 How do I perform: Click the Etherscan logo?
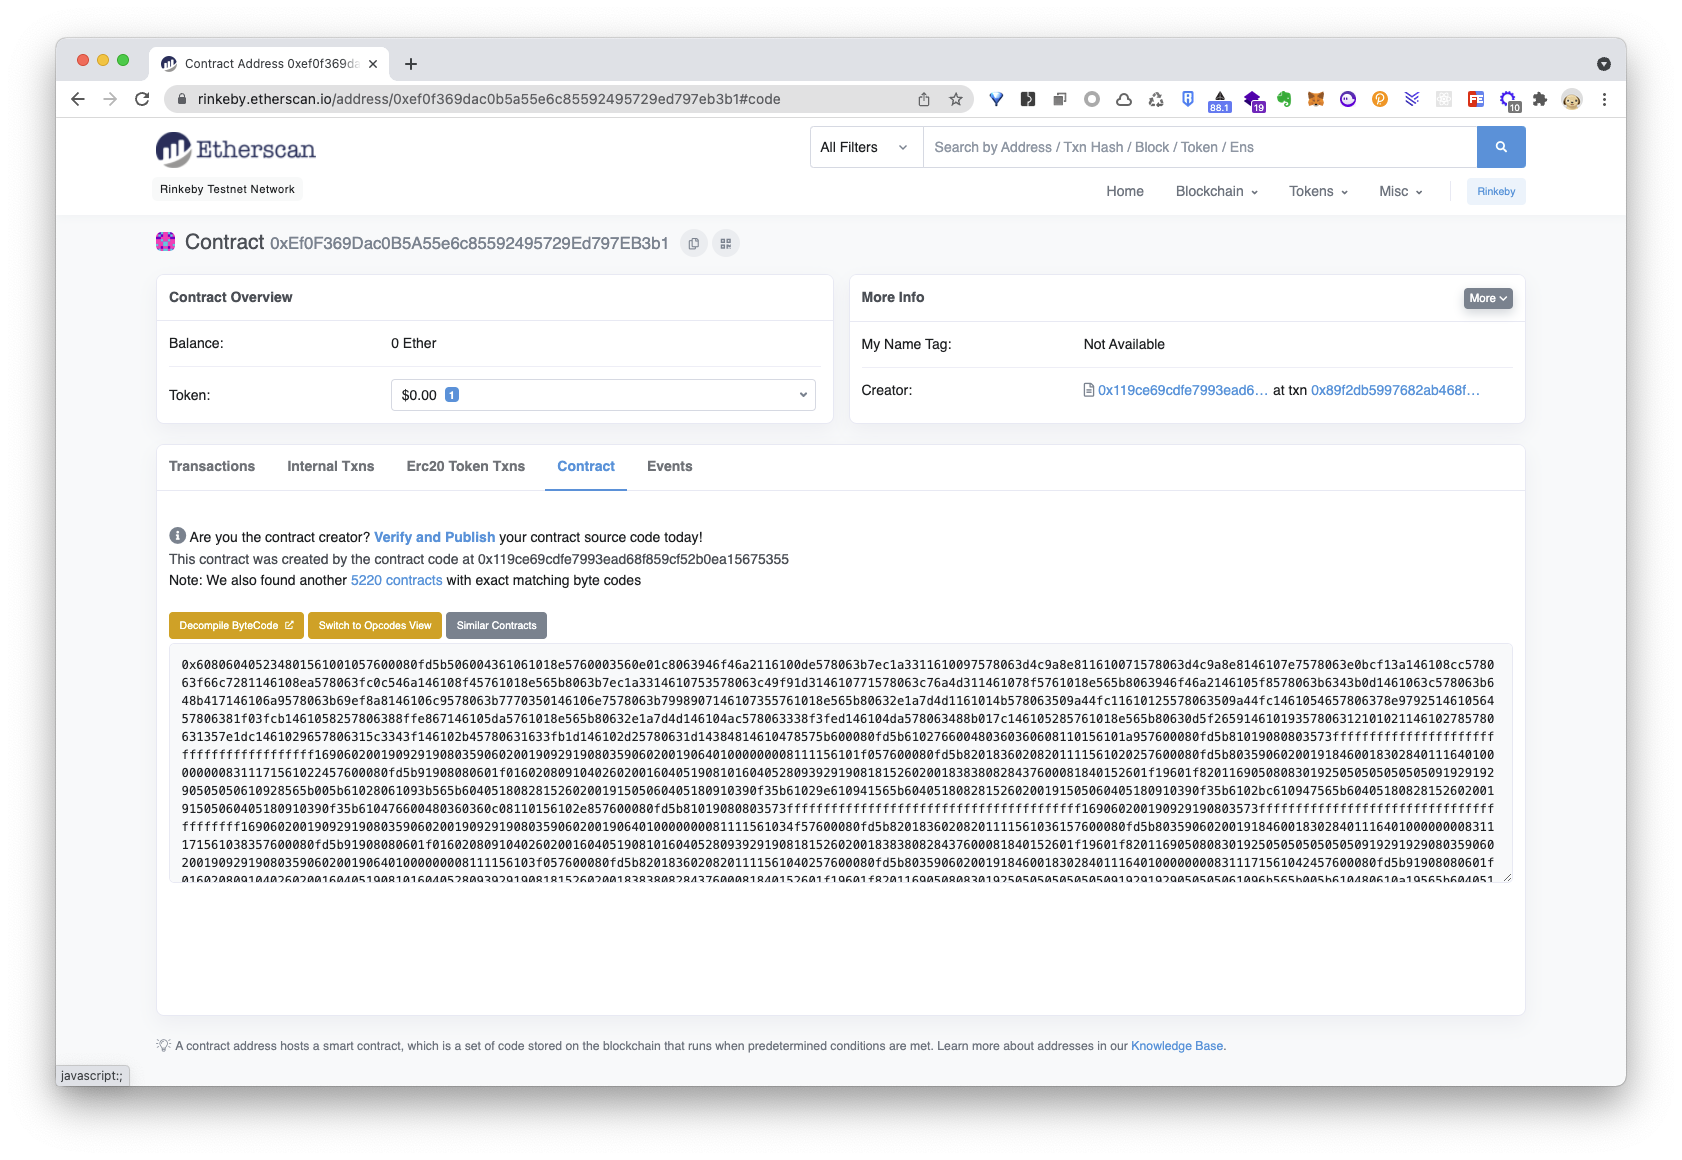(x=236, y=149)
